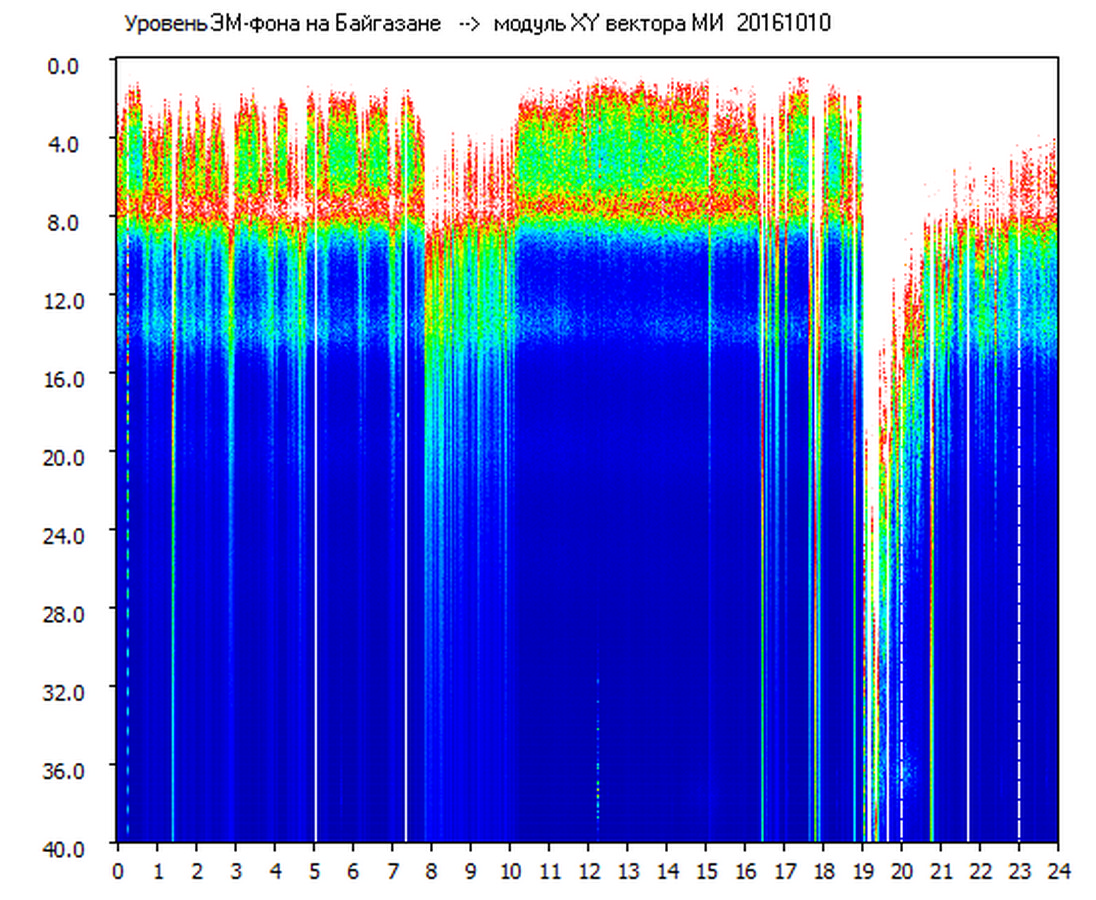1096x900 pixels.
Task: Click the chart title text "Уровень ЭМ-фона на Байгазане"
Action: (282, 25)
